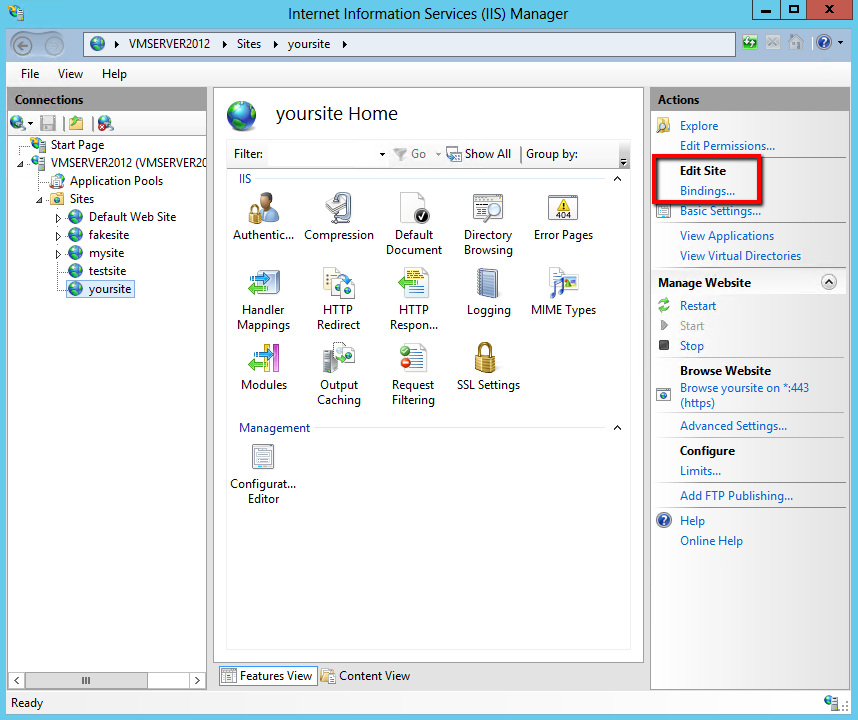Open the View menu
The image size is (858, 720).
click(69, 73)
